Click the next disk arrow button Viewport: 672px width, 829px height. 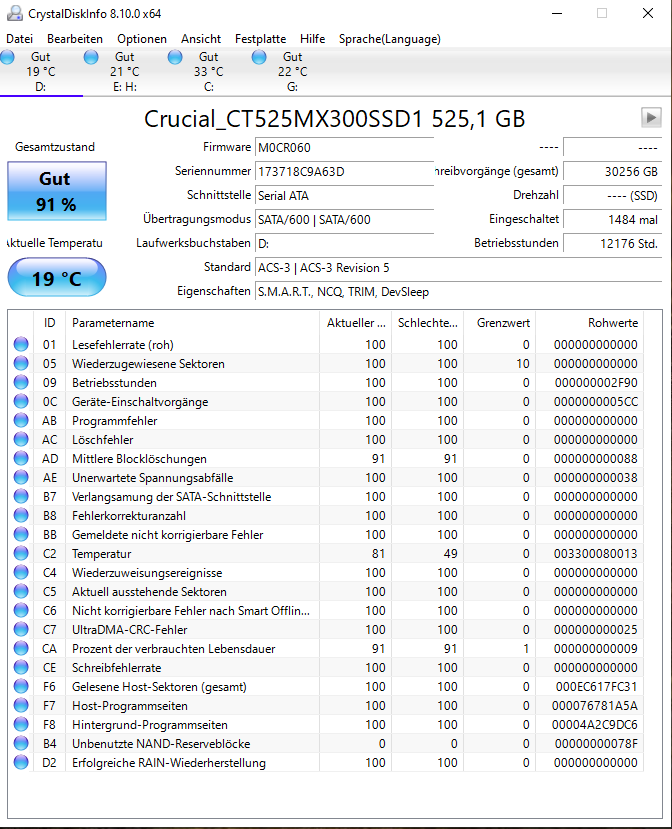(x=651, y=117)
